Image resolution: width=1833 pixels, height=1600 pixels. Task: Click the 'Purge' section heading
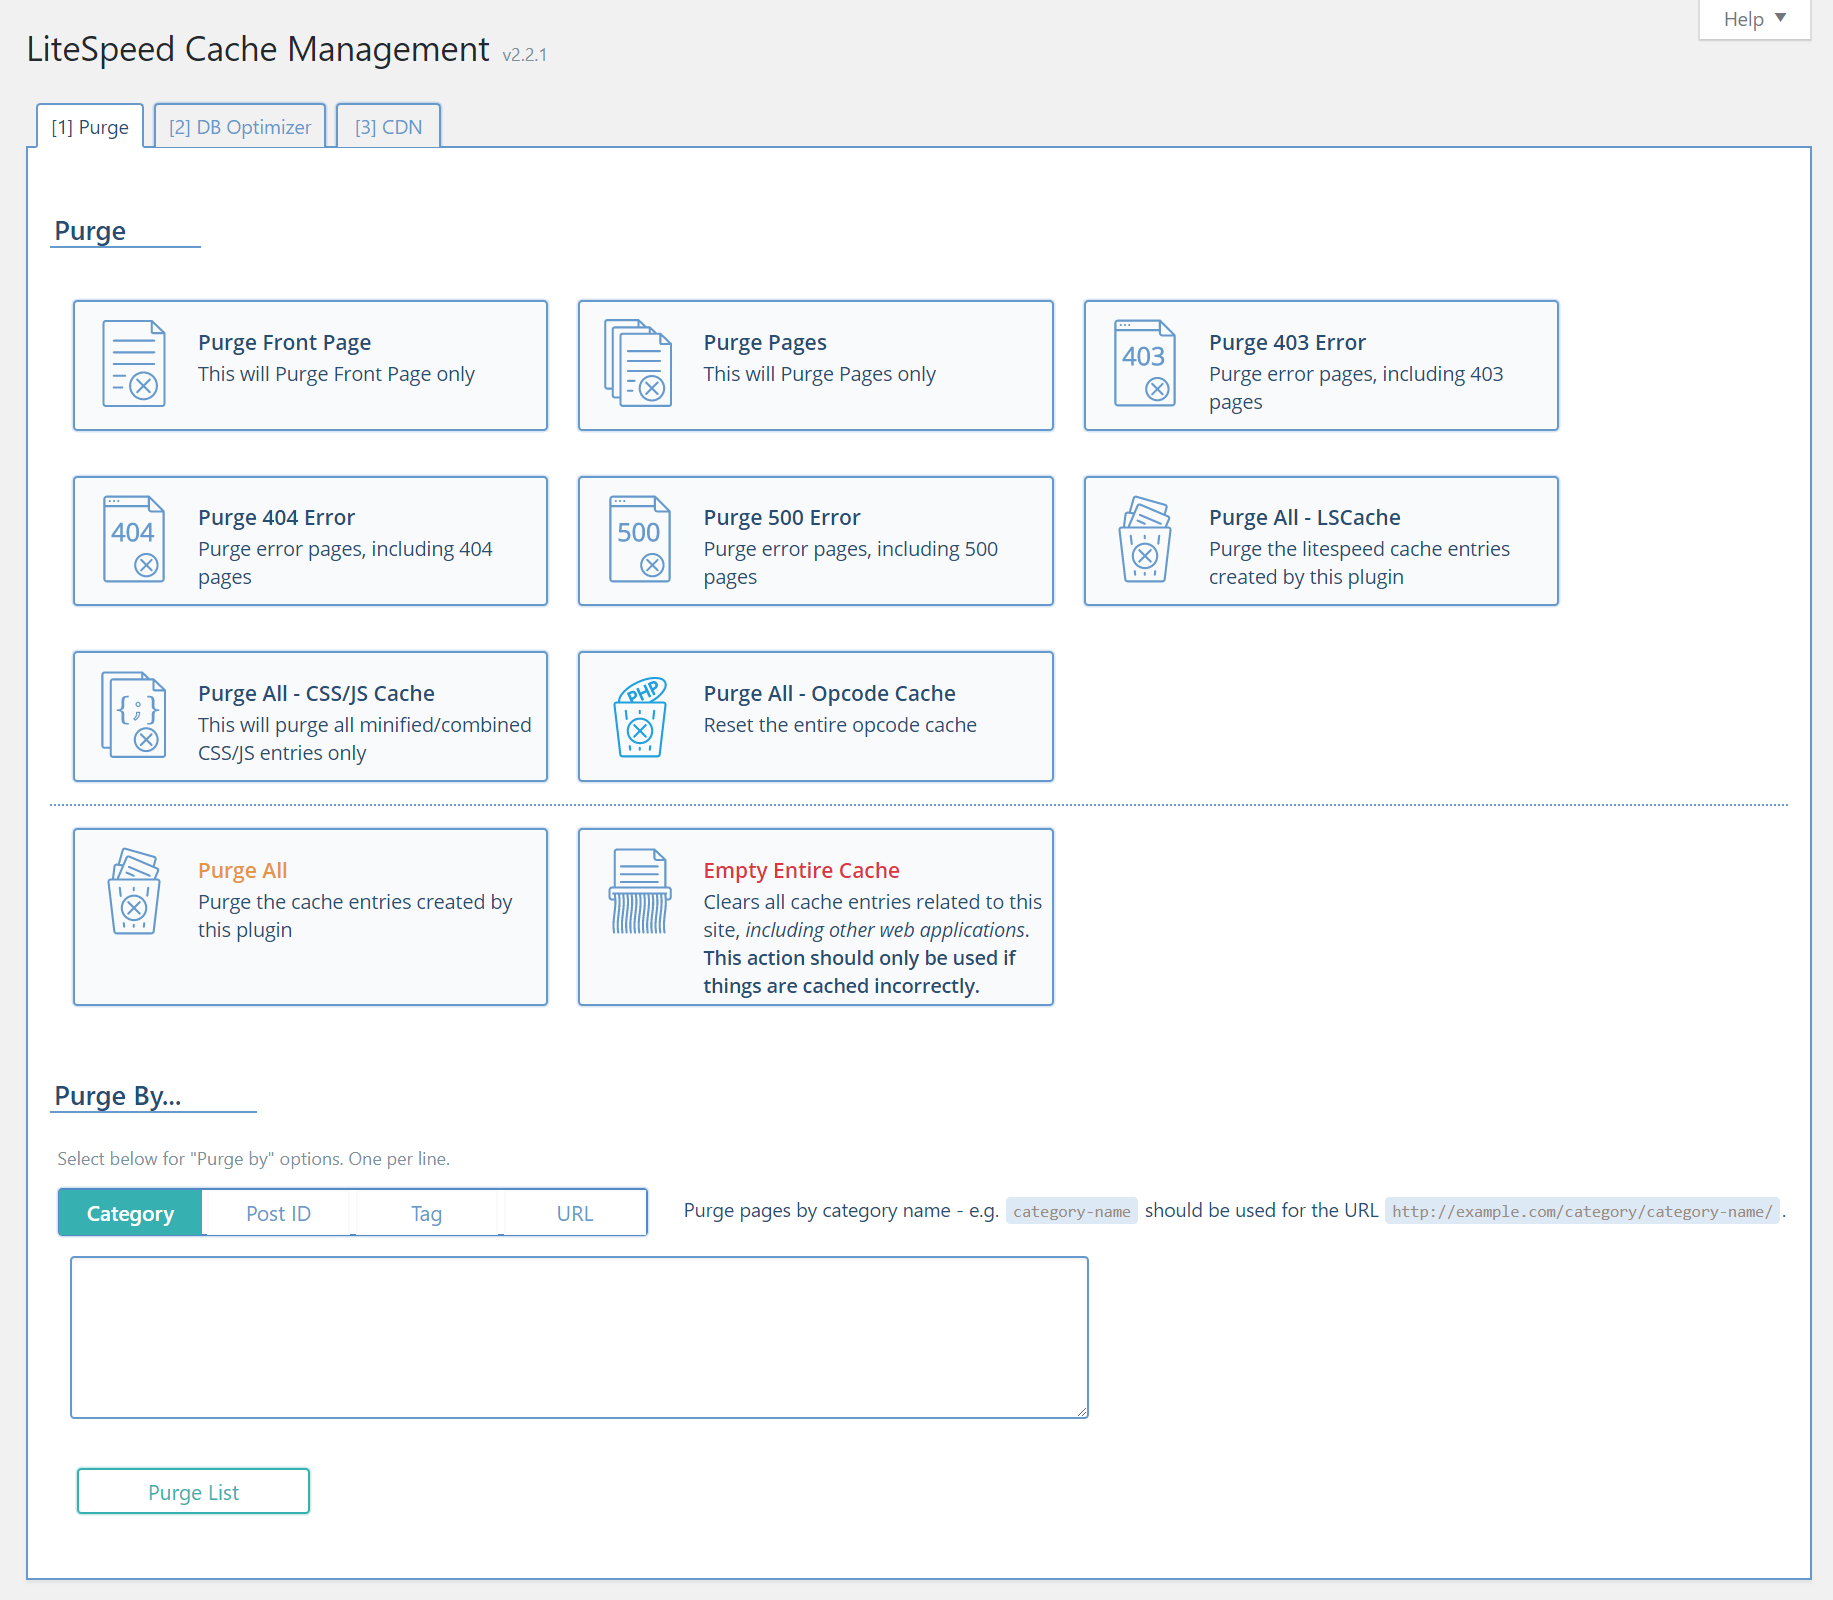point(90,231)
